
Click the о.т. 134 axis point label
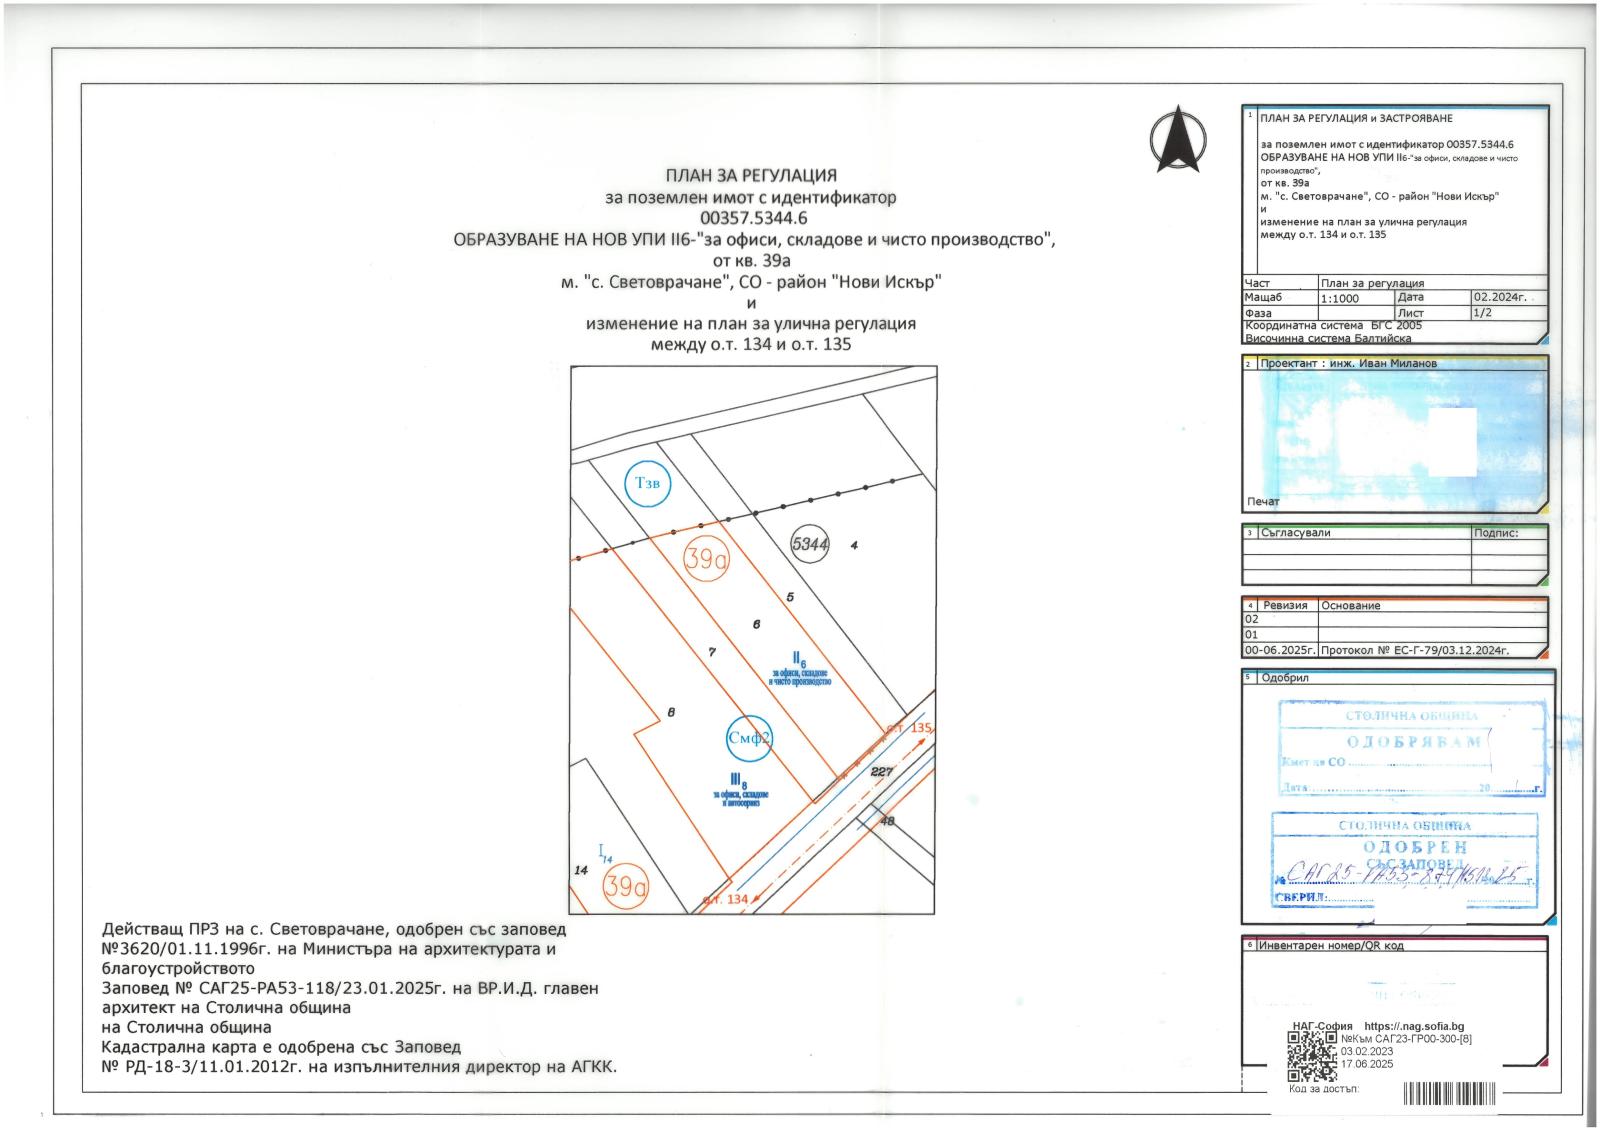(725, 900)
